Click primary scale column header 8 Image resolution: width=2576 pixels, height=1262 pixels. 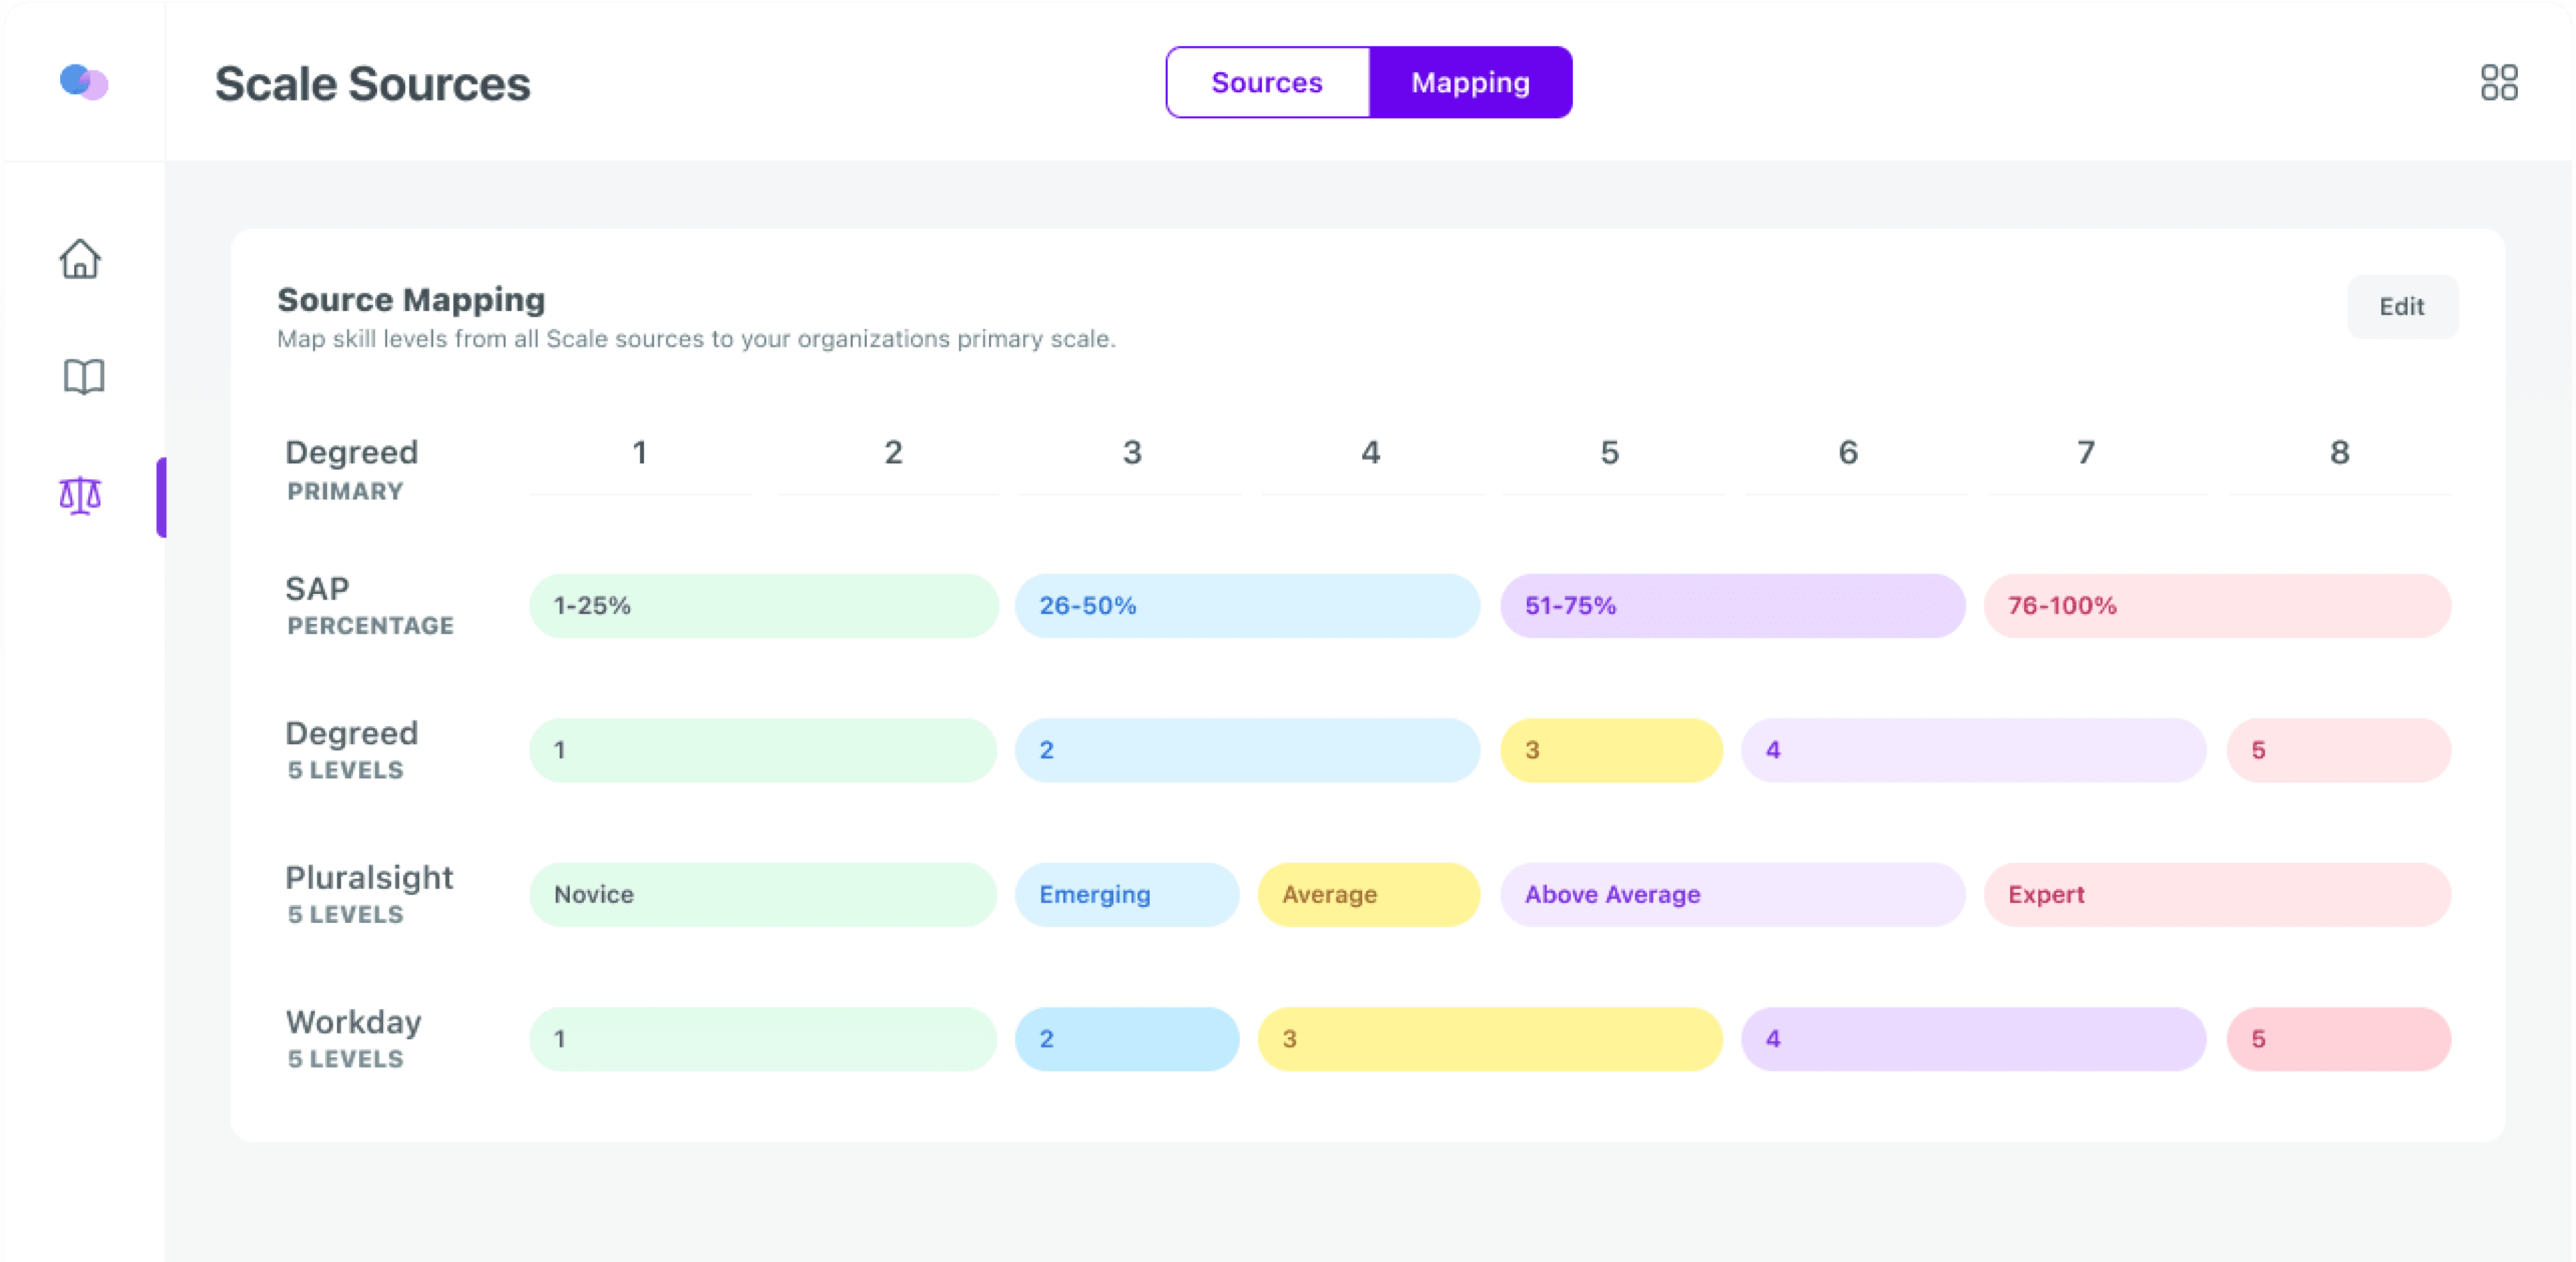point(2340,453)
